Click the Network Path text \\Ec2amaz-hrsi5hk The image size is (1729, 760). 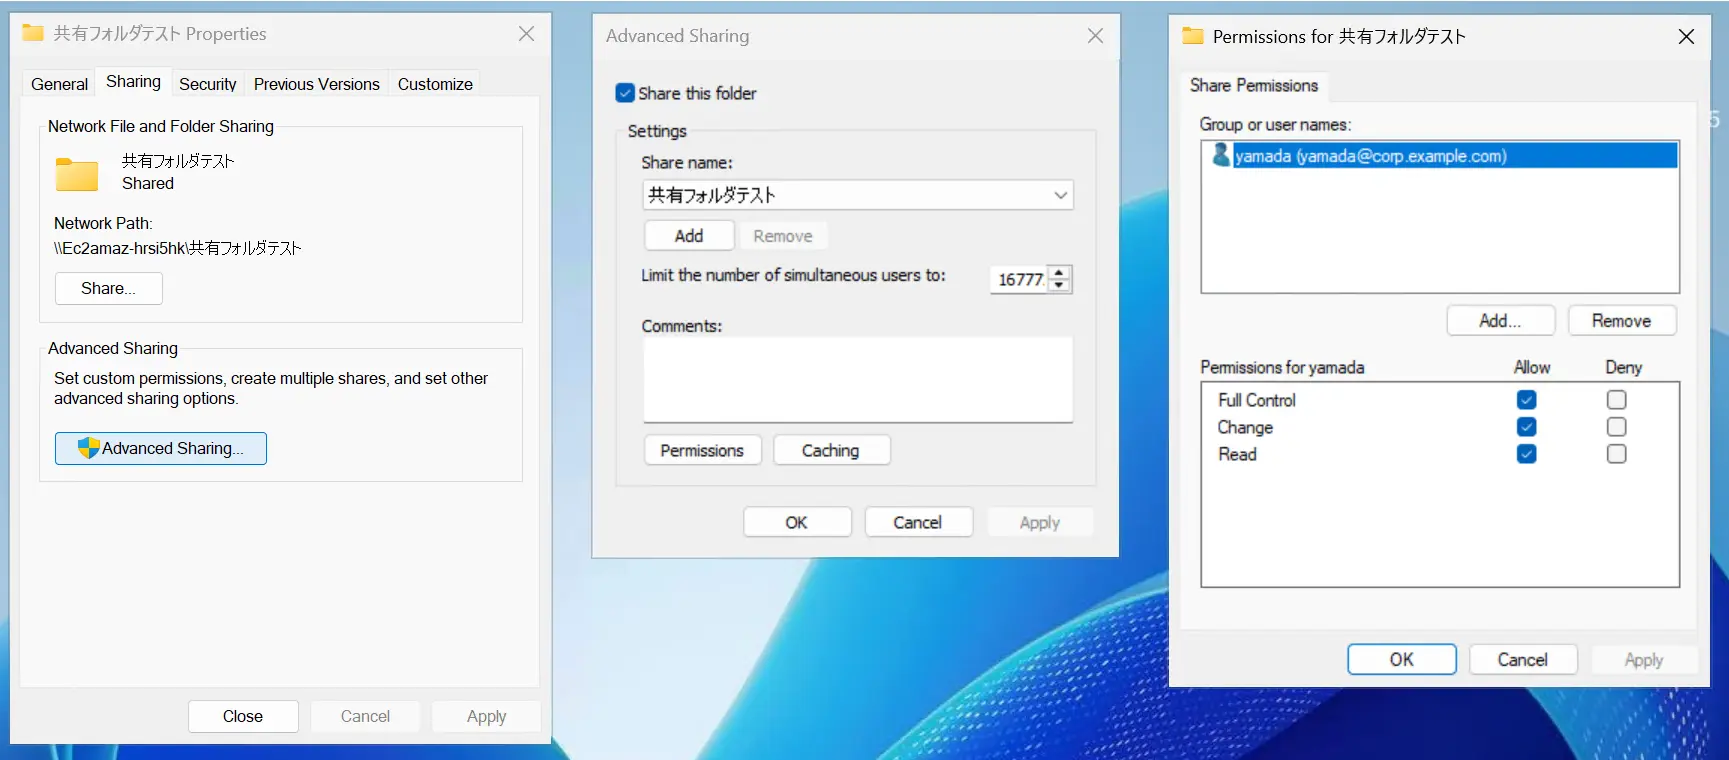178,248
